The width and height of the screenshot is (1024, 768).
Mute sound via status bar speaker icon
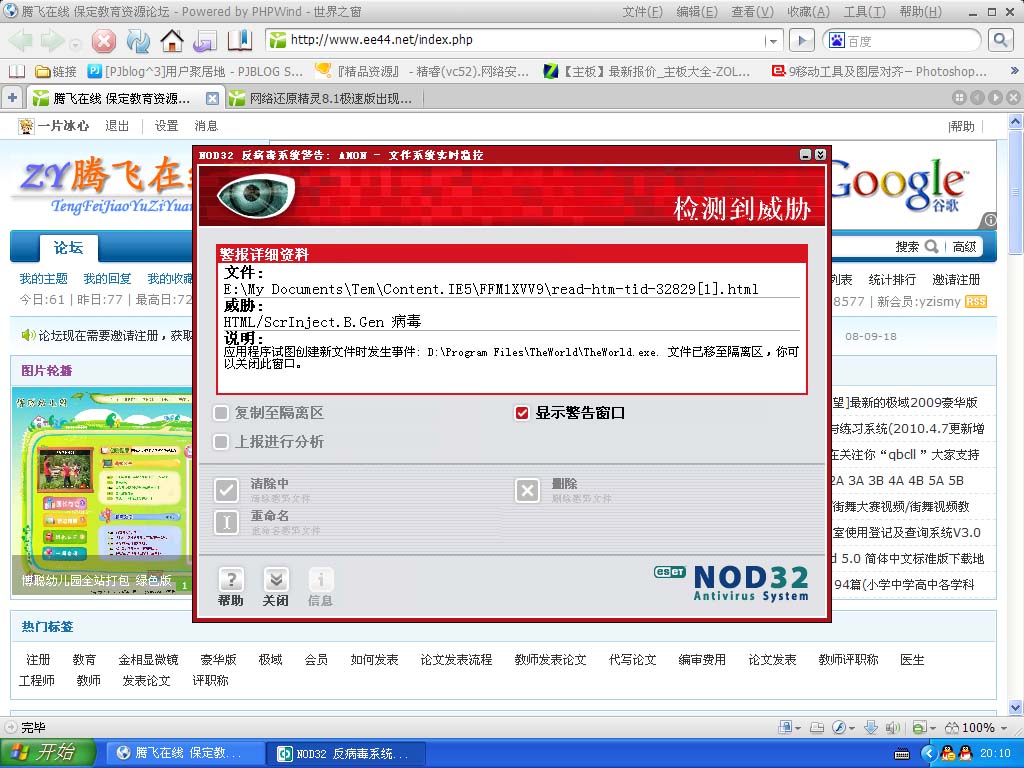pyautogui.click(x=893, y=728)
